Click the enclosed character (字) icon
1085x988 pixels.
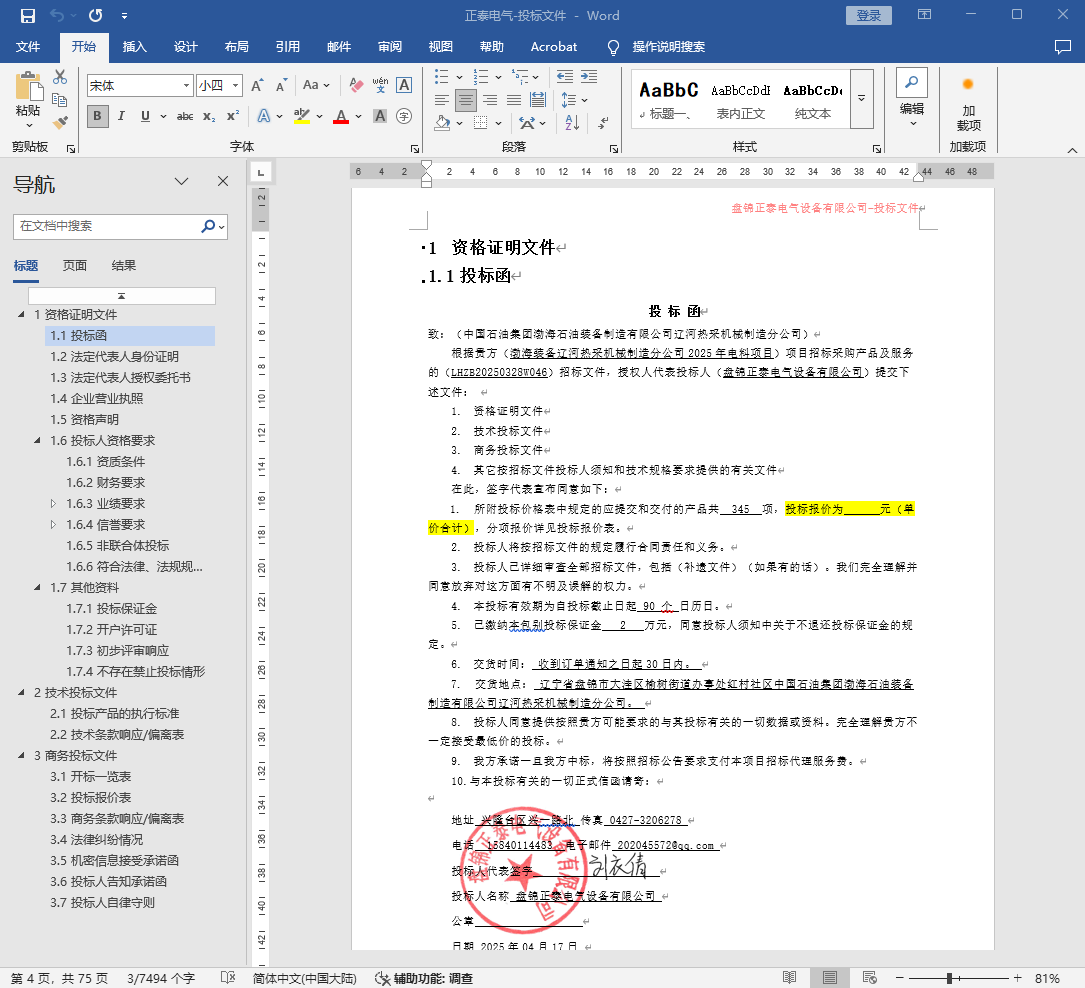404,116
